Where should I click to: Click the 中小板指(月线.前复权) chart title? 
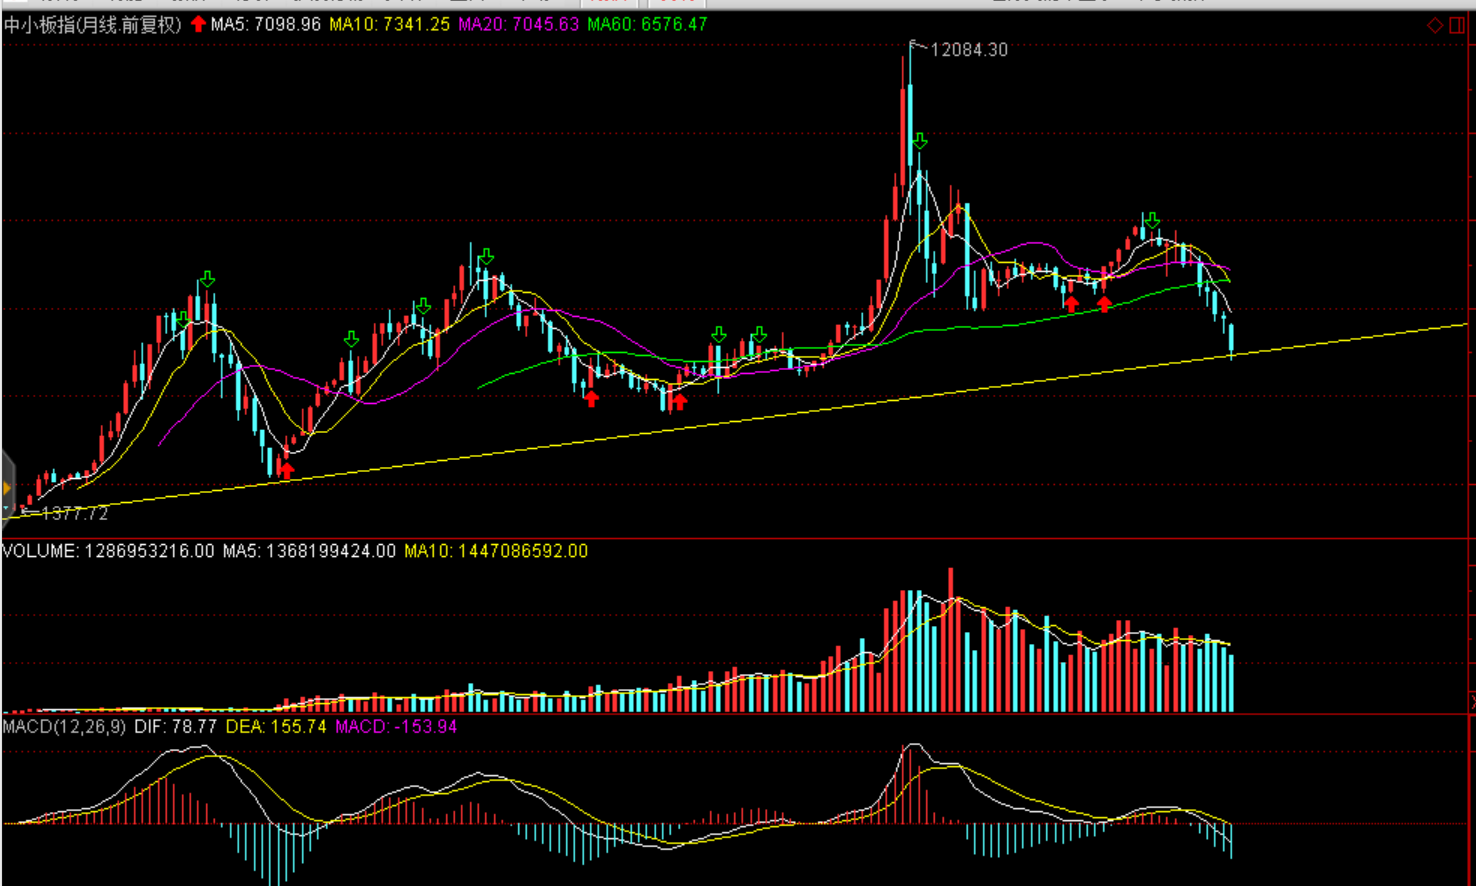(93, 24)
